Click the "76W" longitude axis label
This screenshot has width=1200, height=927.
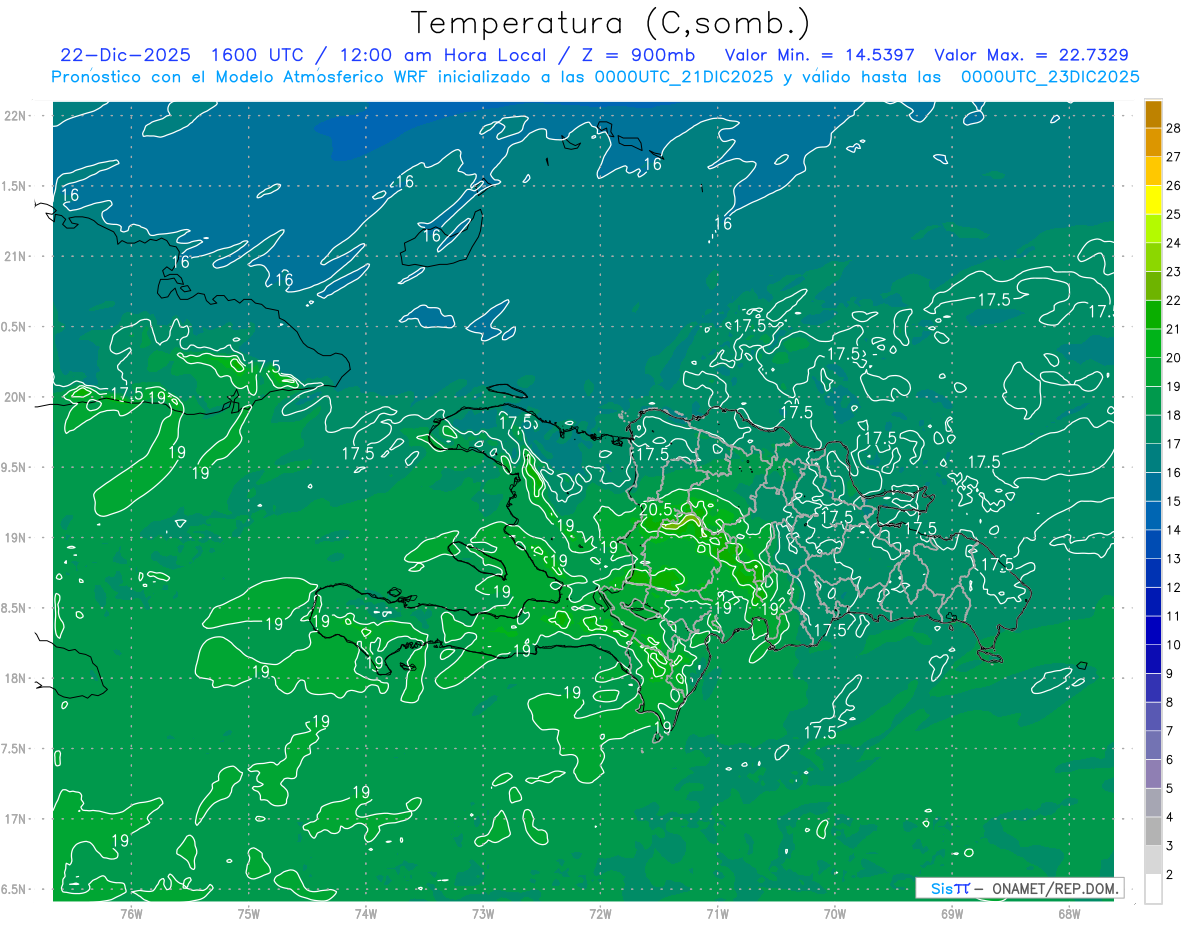(132, 913)
